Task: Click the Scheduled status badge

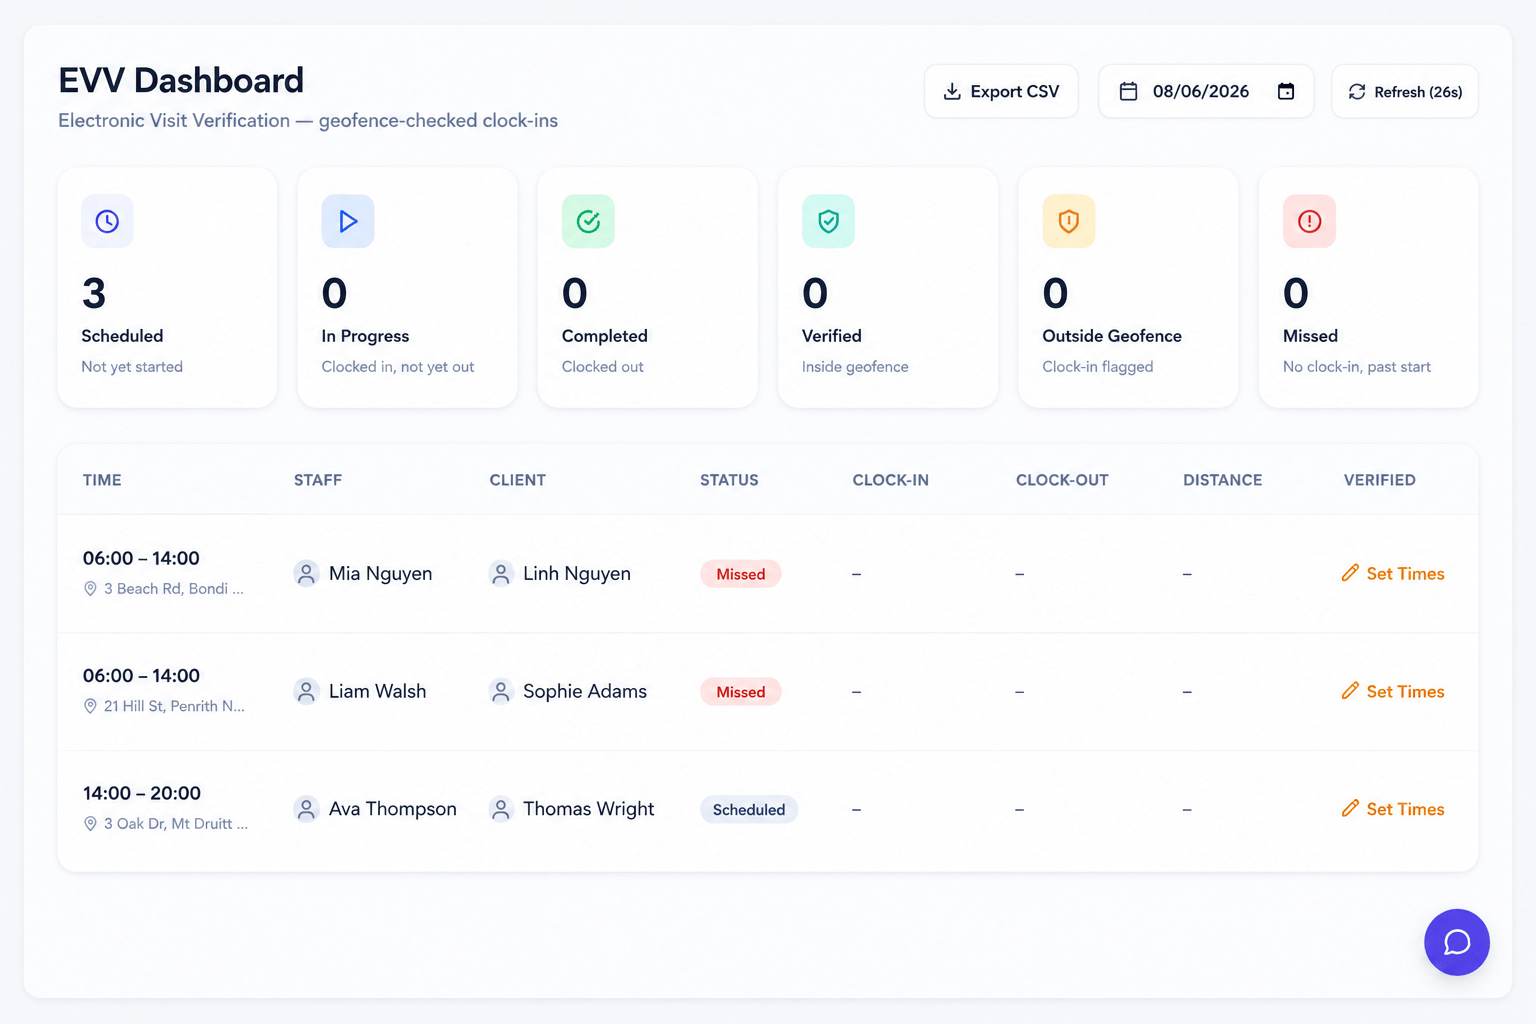Action: [x=749, y=810]
